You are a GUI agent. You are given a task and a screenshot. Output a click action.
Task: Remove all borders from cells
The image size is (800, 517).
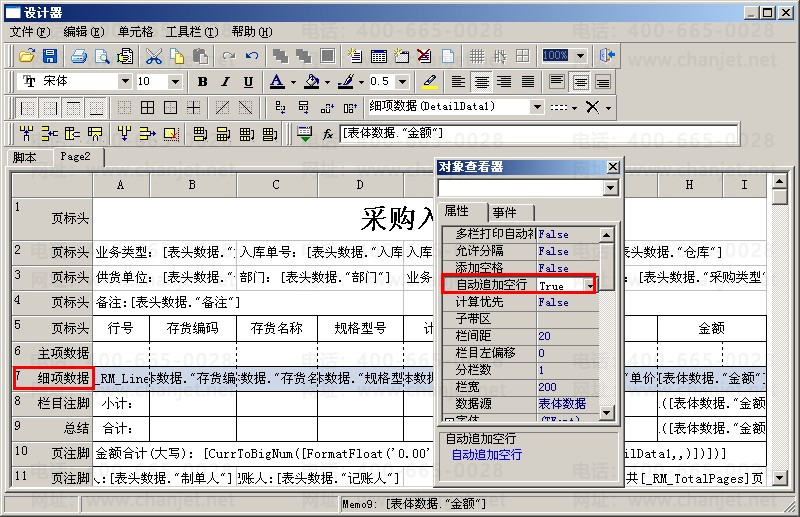point(124,107)
